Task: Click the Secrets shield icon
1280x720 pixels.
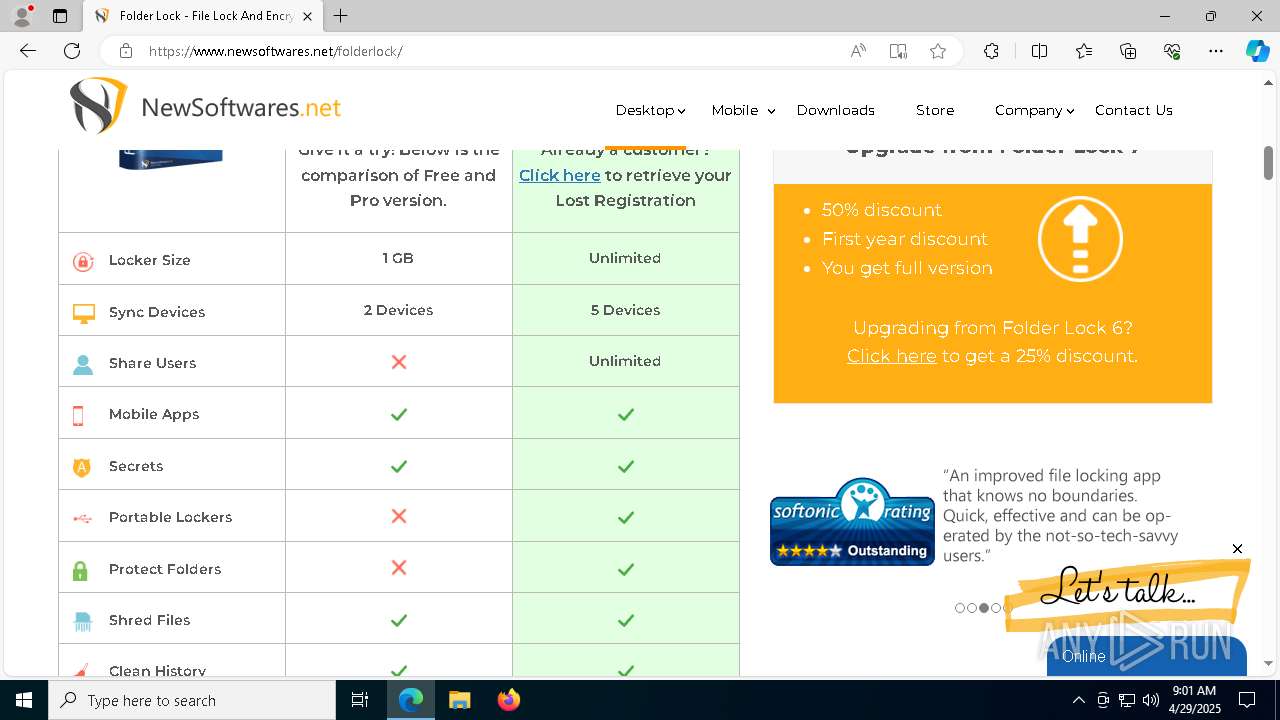Action: [82, 467]
